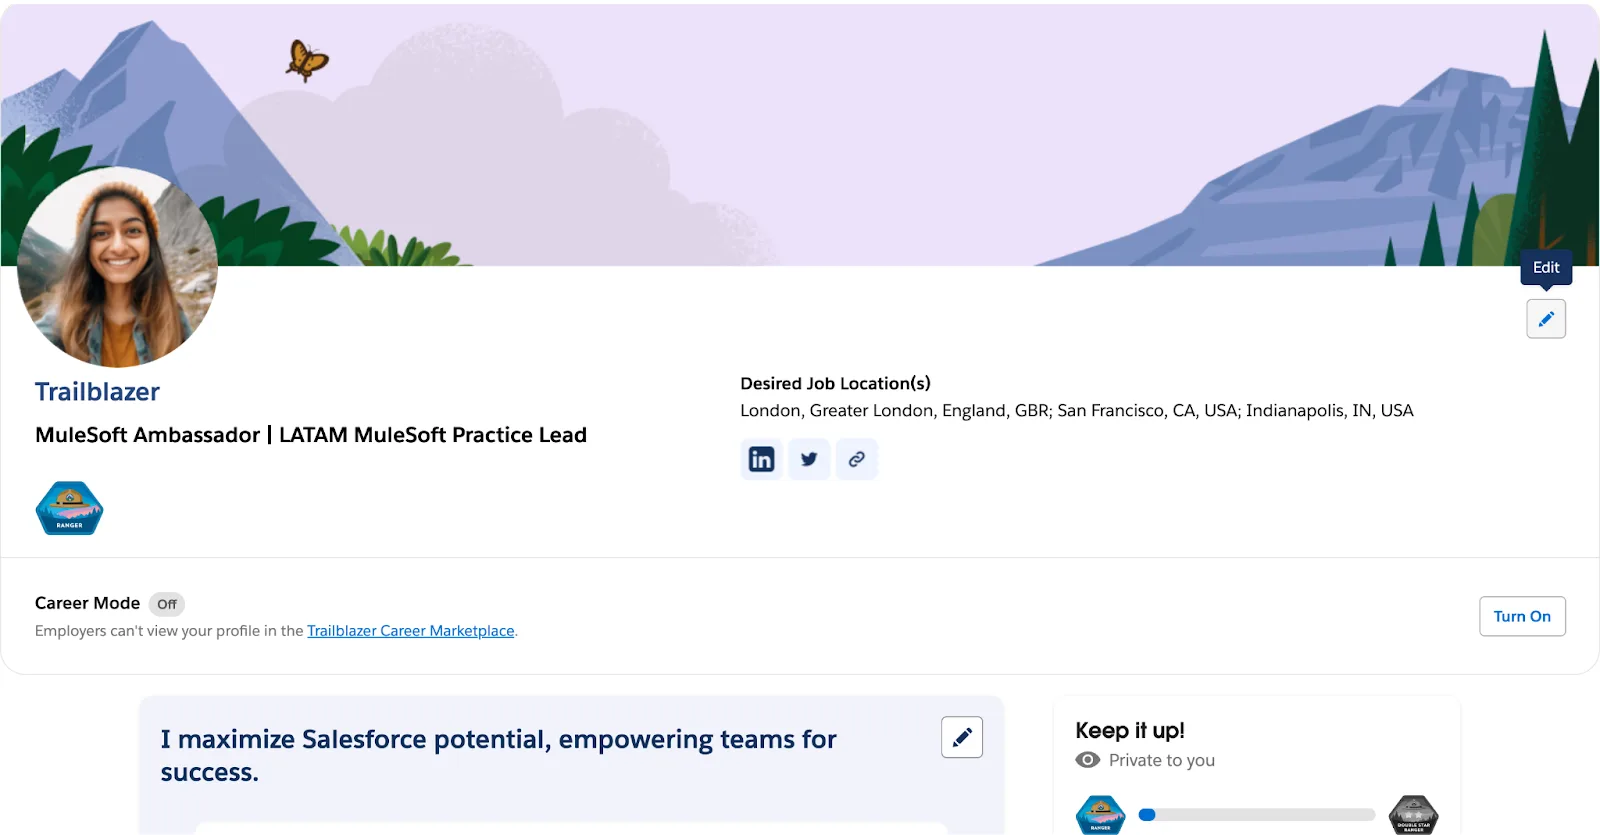Viewport: 1600px width, 835px height.
Task: Click the London, San Francisco locations text
Action: [1077, 410]
